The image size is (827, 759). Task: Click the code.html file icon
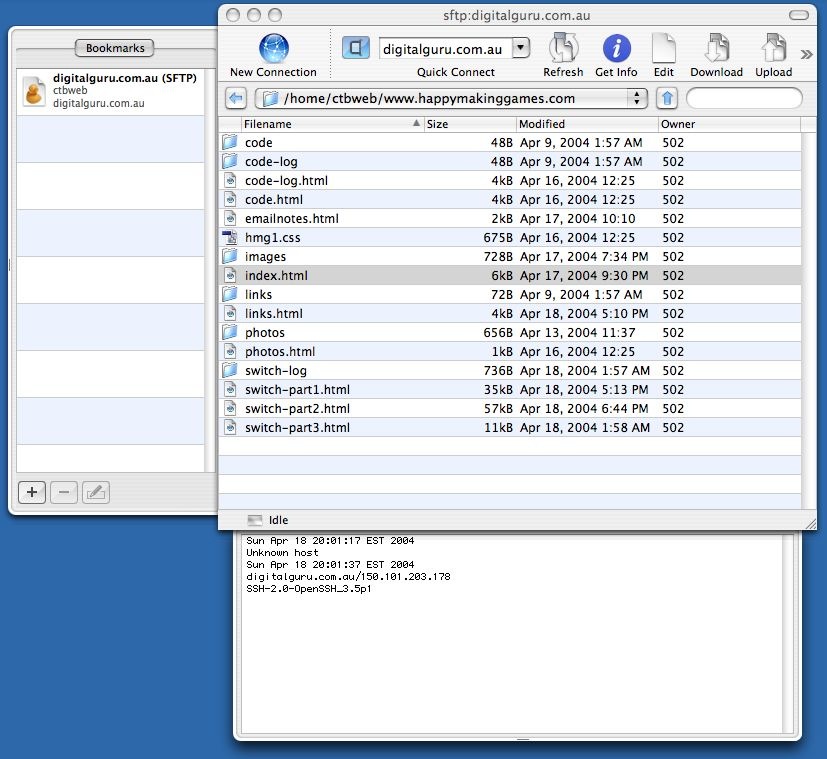(230, 199)
